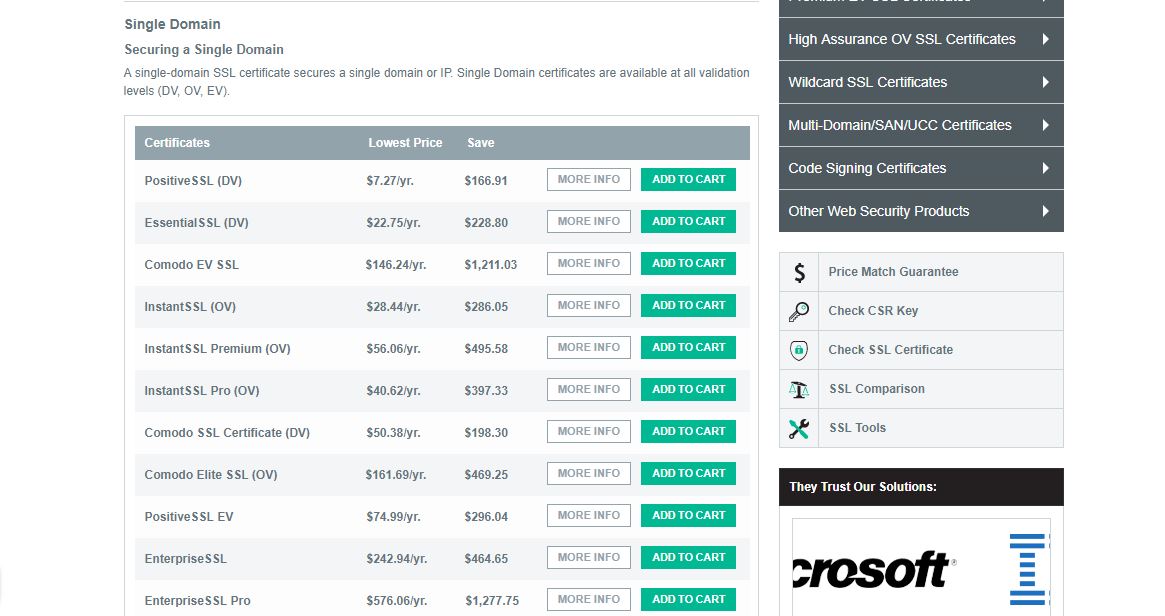
Task: Click the Single Domain heading
Action: pyautogui.click(x=172, y=24)
